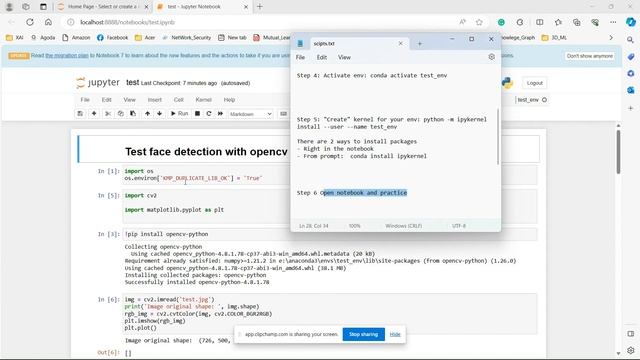Move the selected cell up
The height and width of the screenshot is (360, 640).
coord(147,113)
